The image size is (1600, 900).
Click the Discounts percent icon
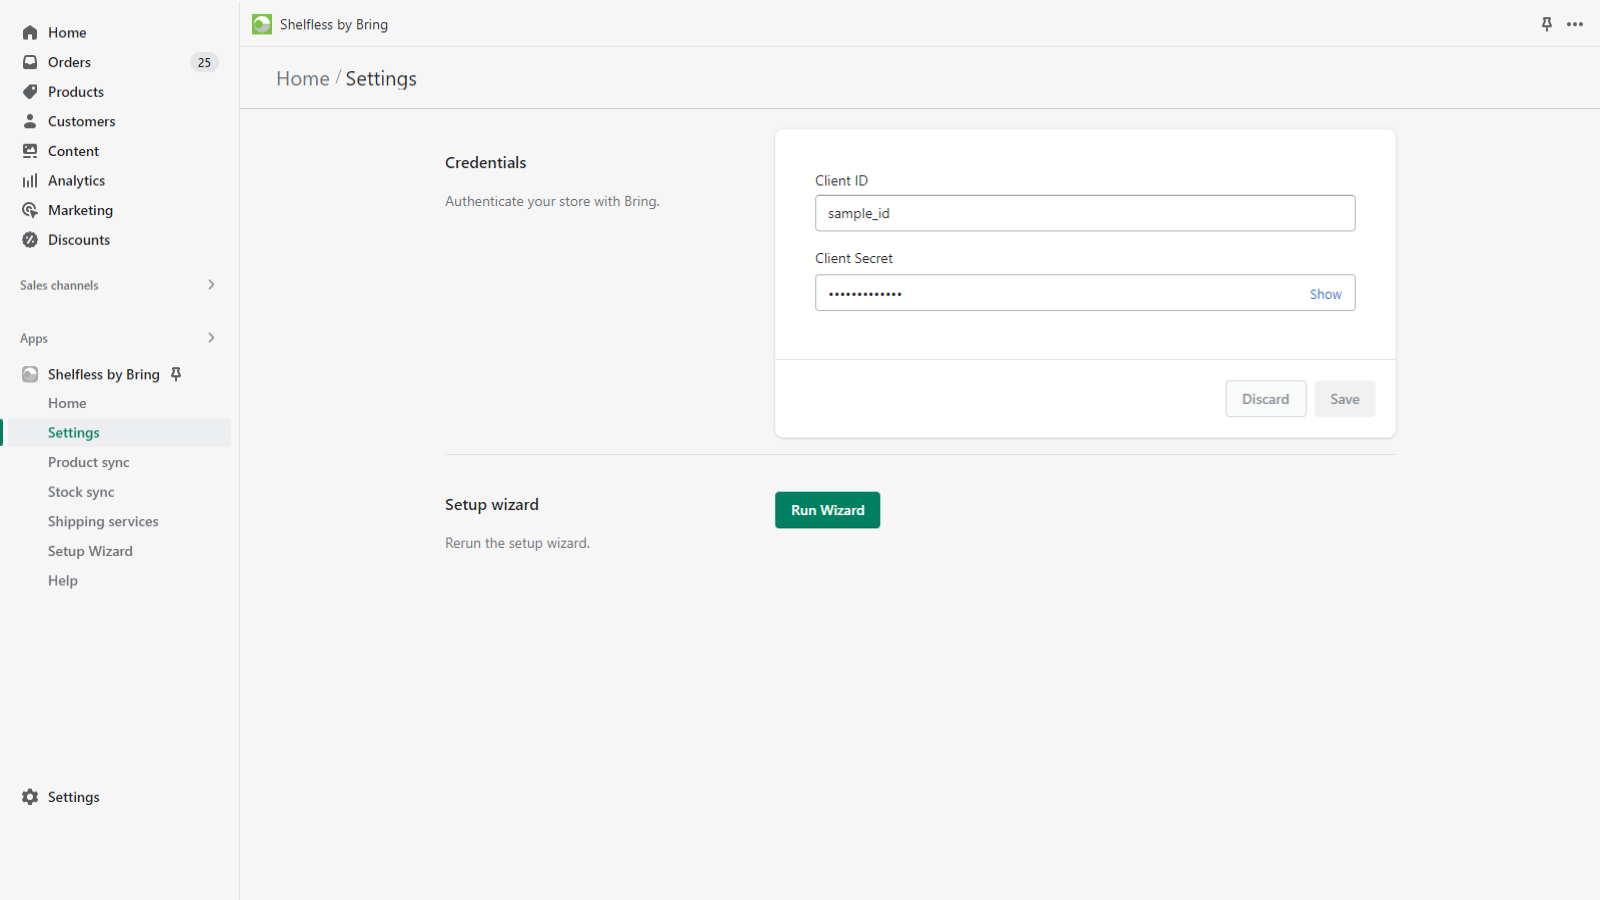pyautogui.click(x=30, y=240)
